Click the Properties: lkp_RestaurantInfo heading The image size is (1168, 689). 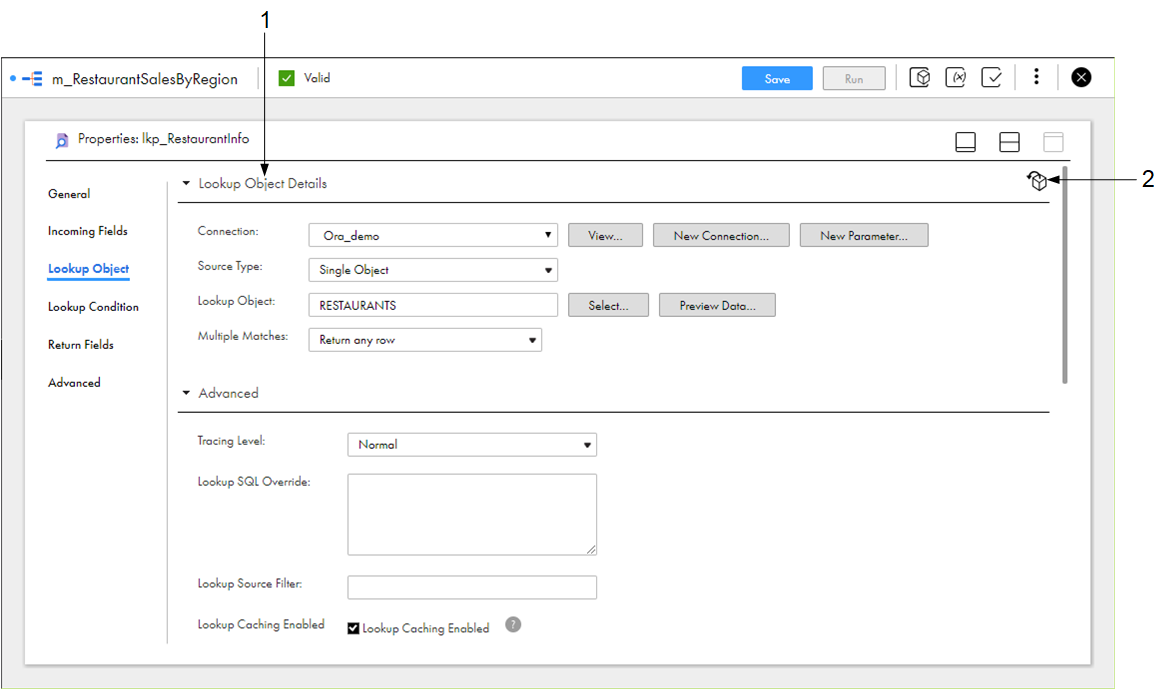tap(163, 139)
